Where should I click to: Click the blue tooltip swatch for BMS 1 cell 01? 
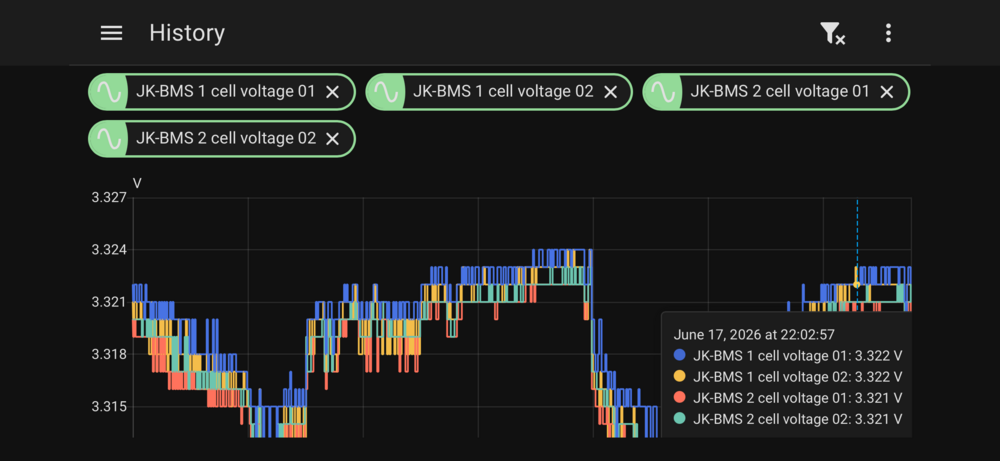coord(680,355)
